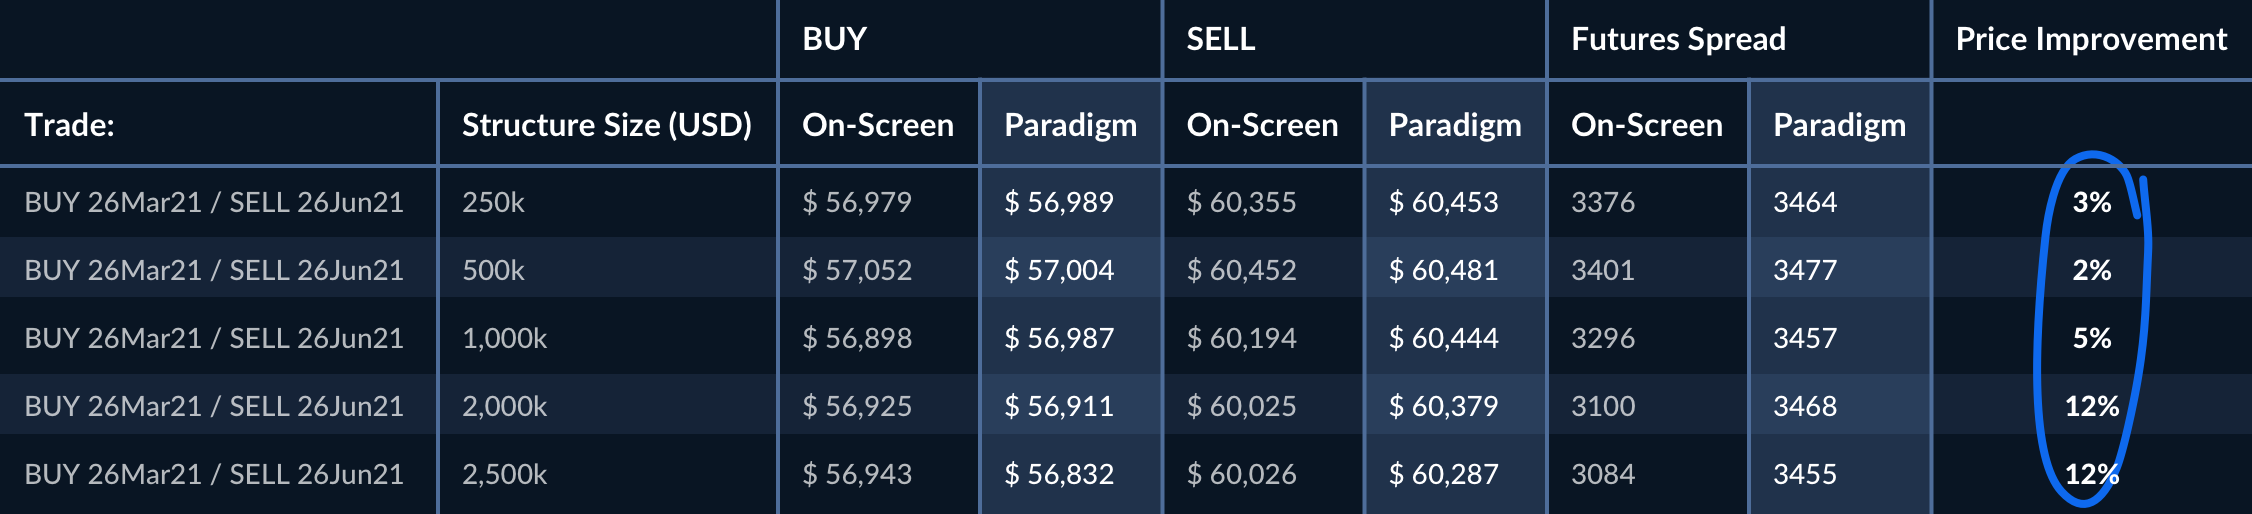Screen dimensions: 2252x514
Task: Select the 3477 Paradigm futures spread value
Action: [1805, 270]
